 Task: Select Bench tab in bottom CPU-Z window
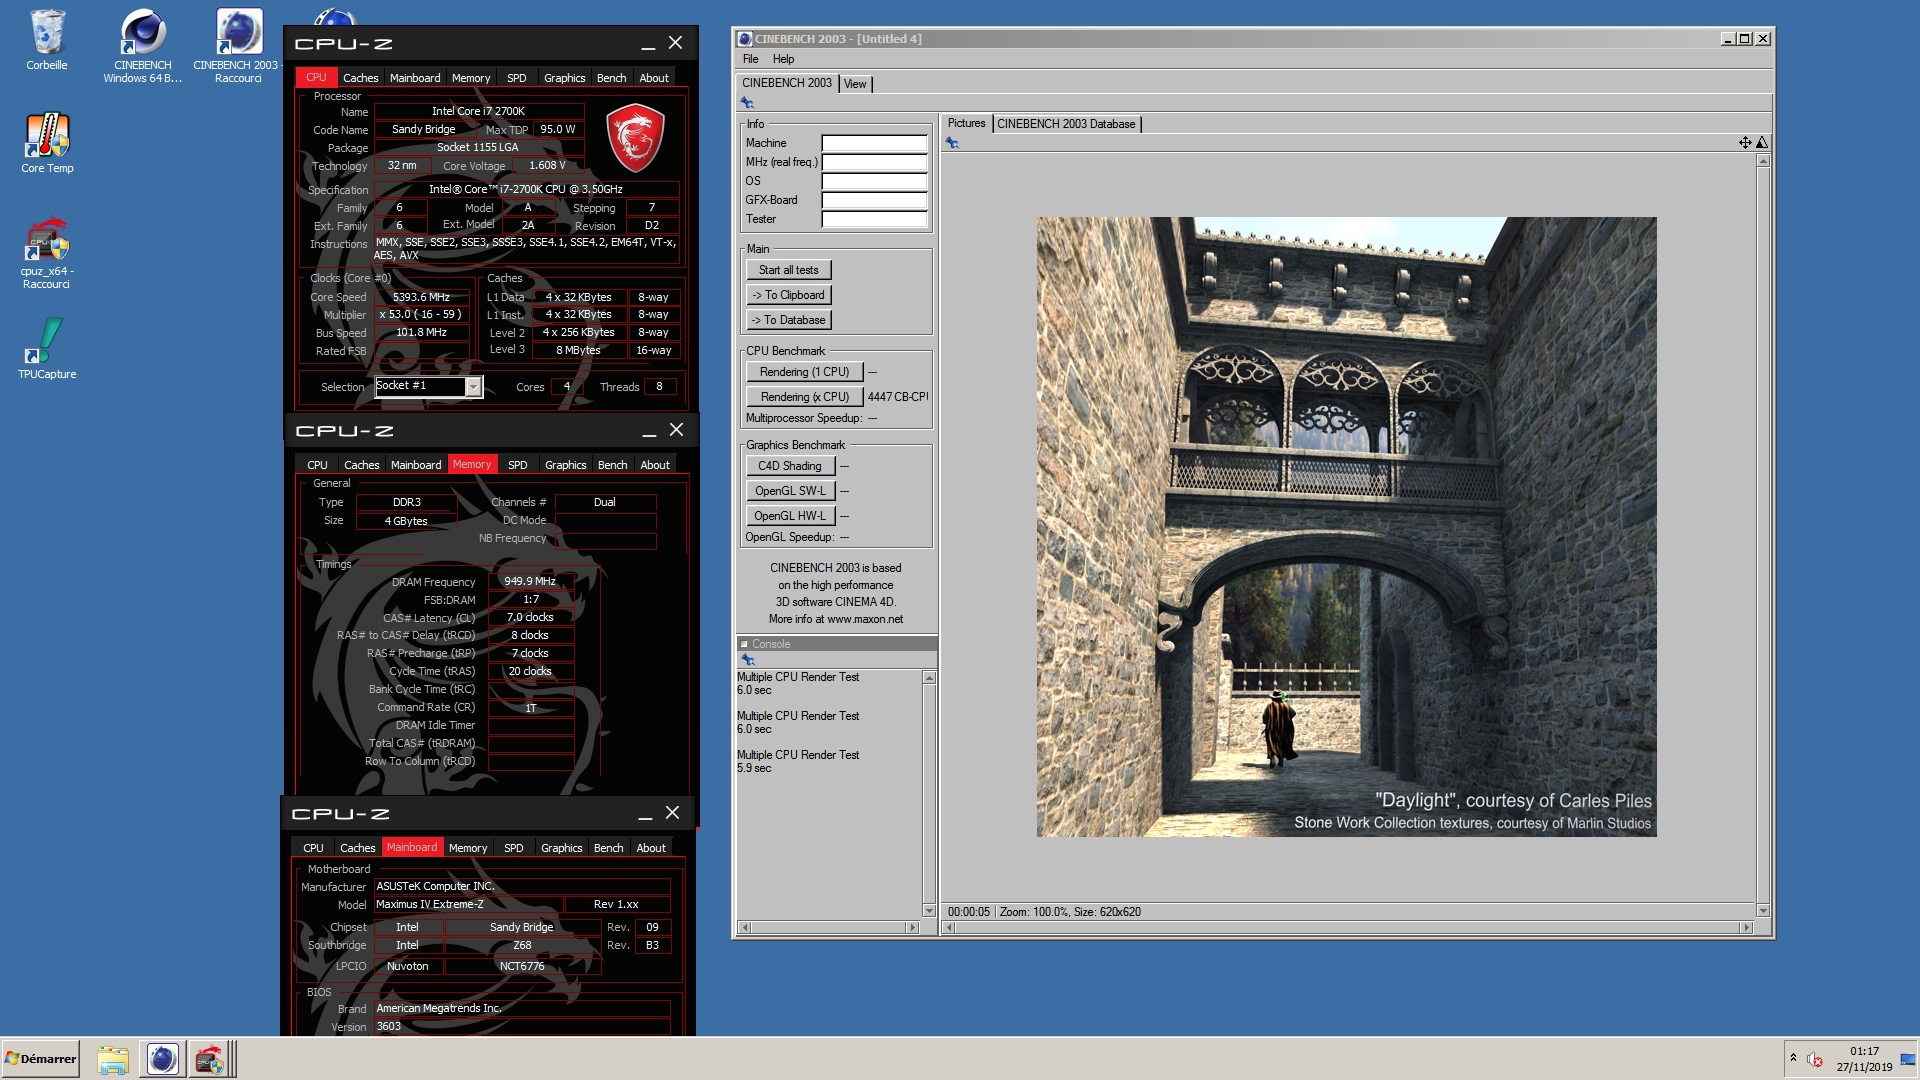608,848
